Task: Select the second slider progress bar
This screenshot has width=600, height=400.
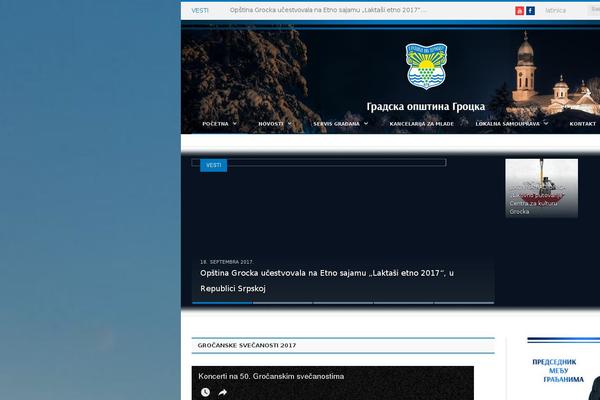Action: point(282,303)
